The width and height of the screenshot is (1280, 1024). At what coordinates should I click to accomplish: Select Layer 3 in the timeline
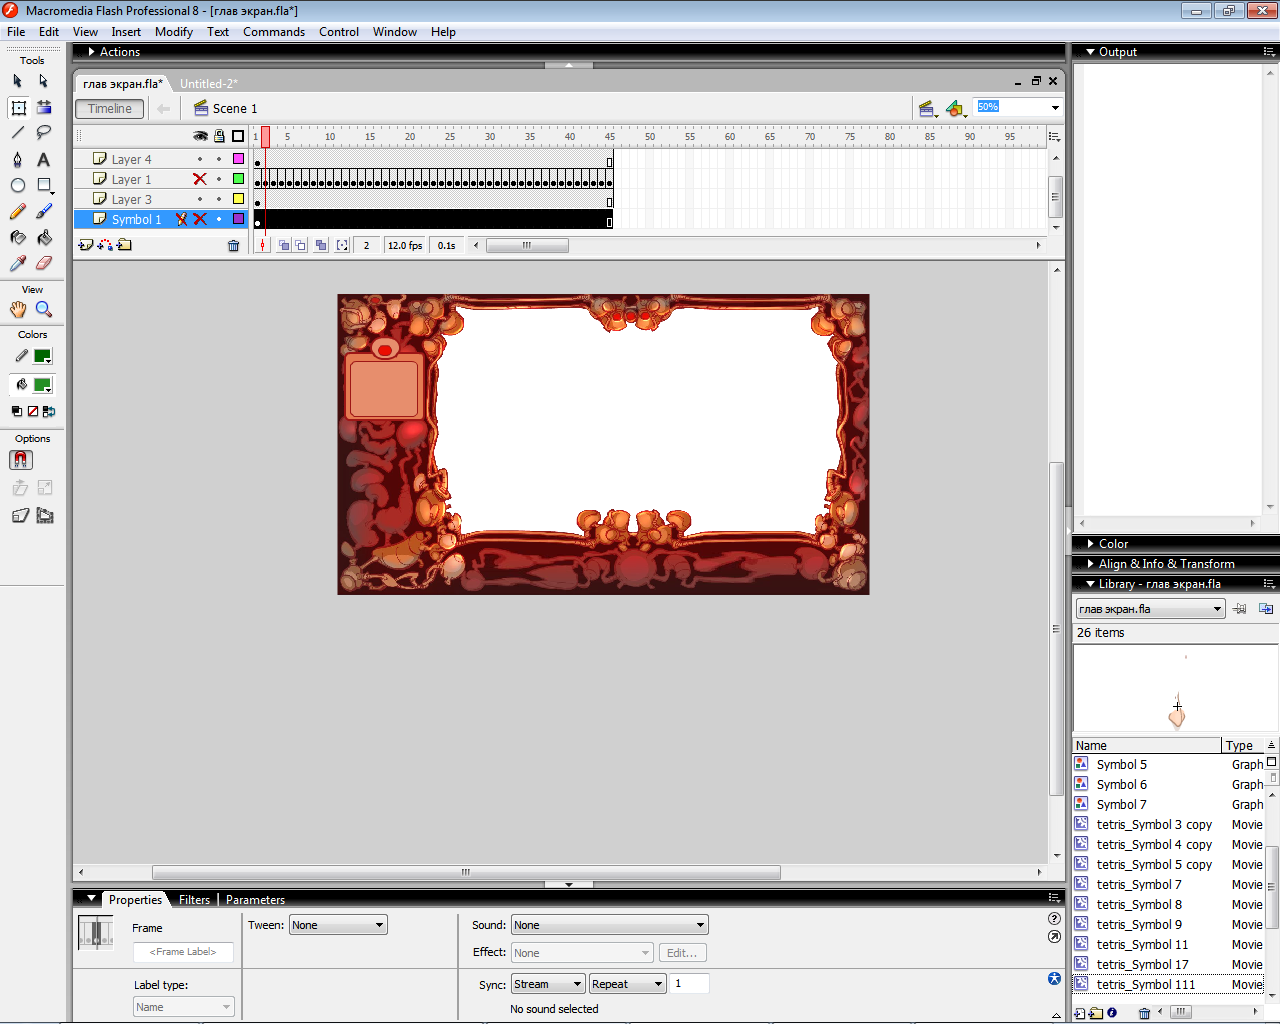point(132,199)
